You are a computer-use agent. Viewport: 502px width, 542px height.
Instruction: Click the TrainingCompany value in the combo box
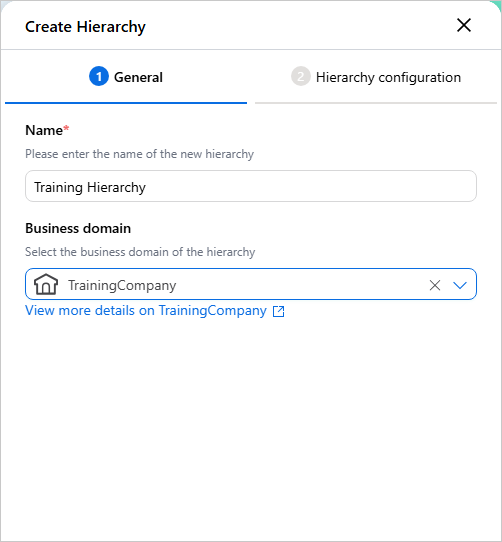click(122, 286)
